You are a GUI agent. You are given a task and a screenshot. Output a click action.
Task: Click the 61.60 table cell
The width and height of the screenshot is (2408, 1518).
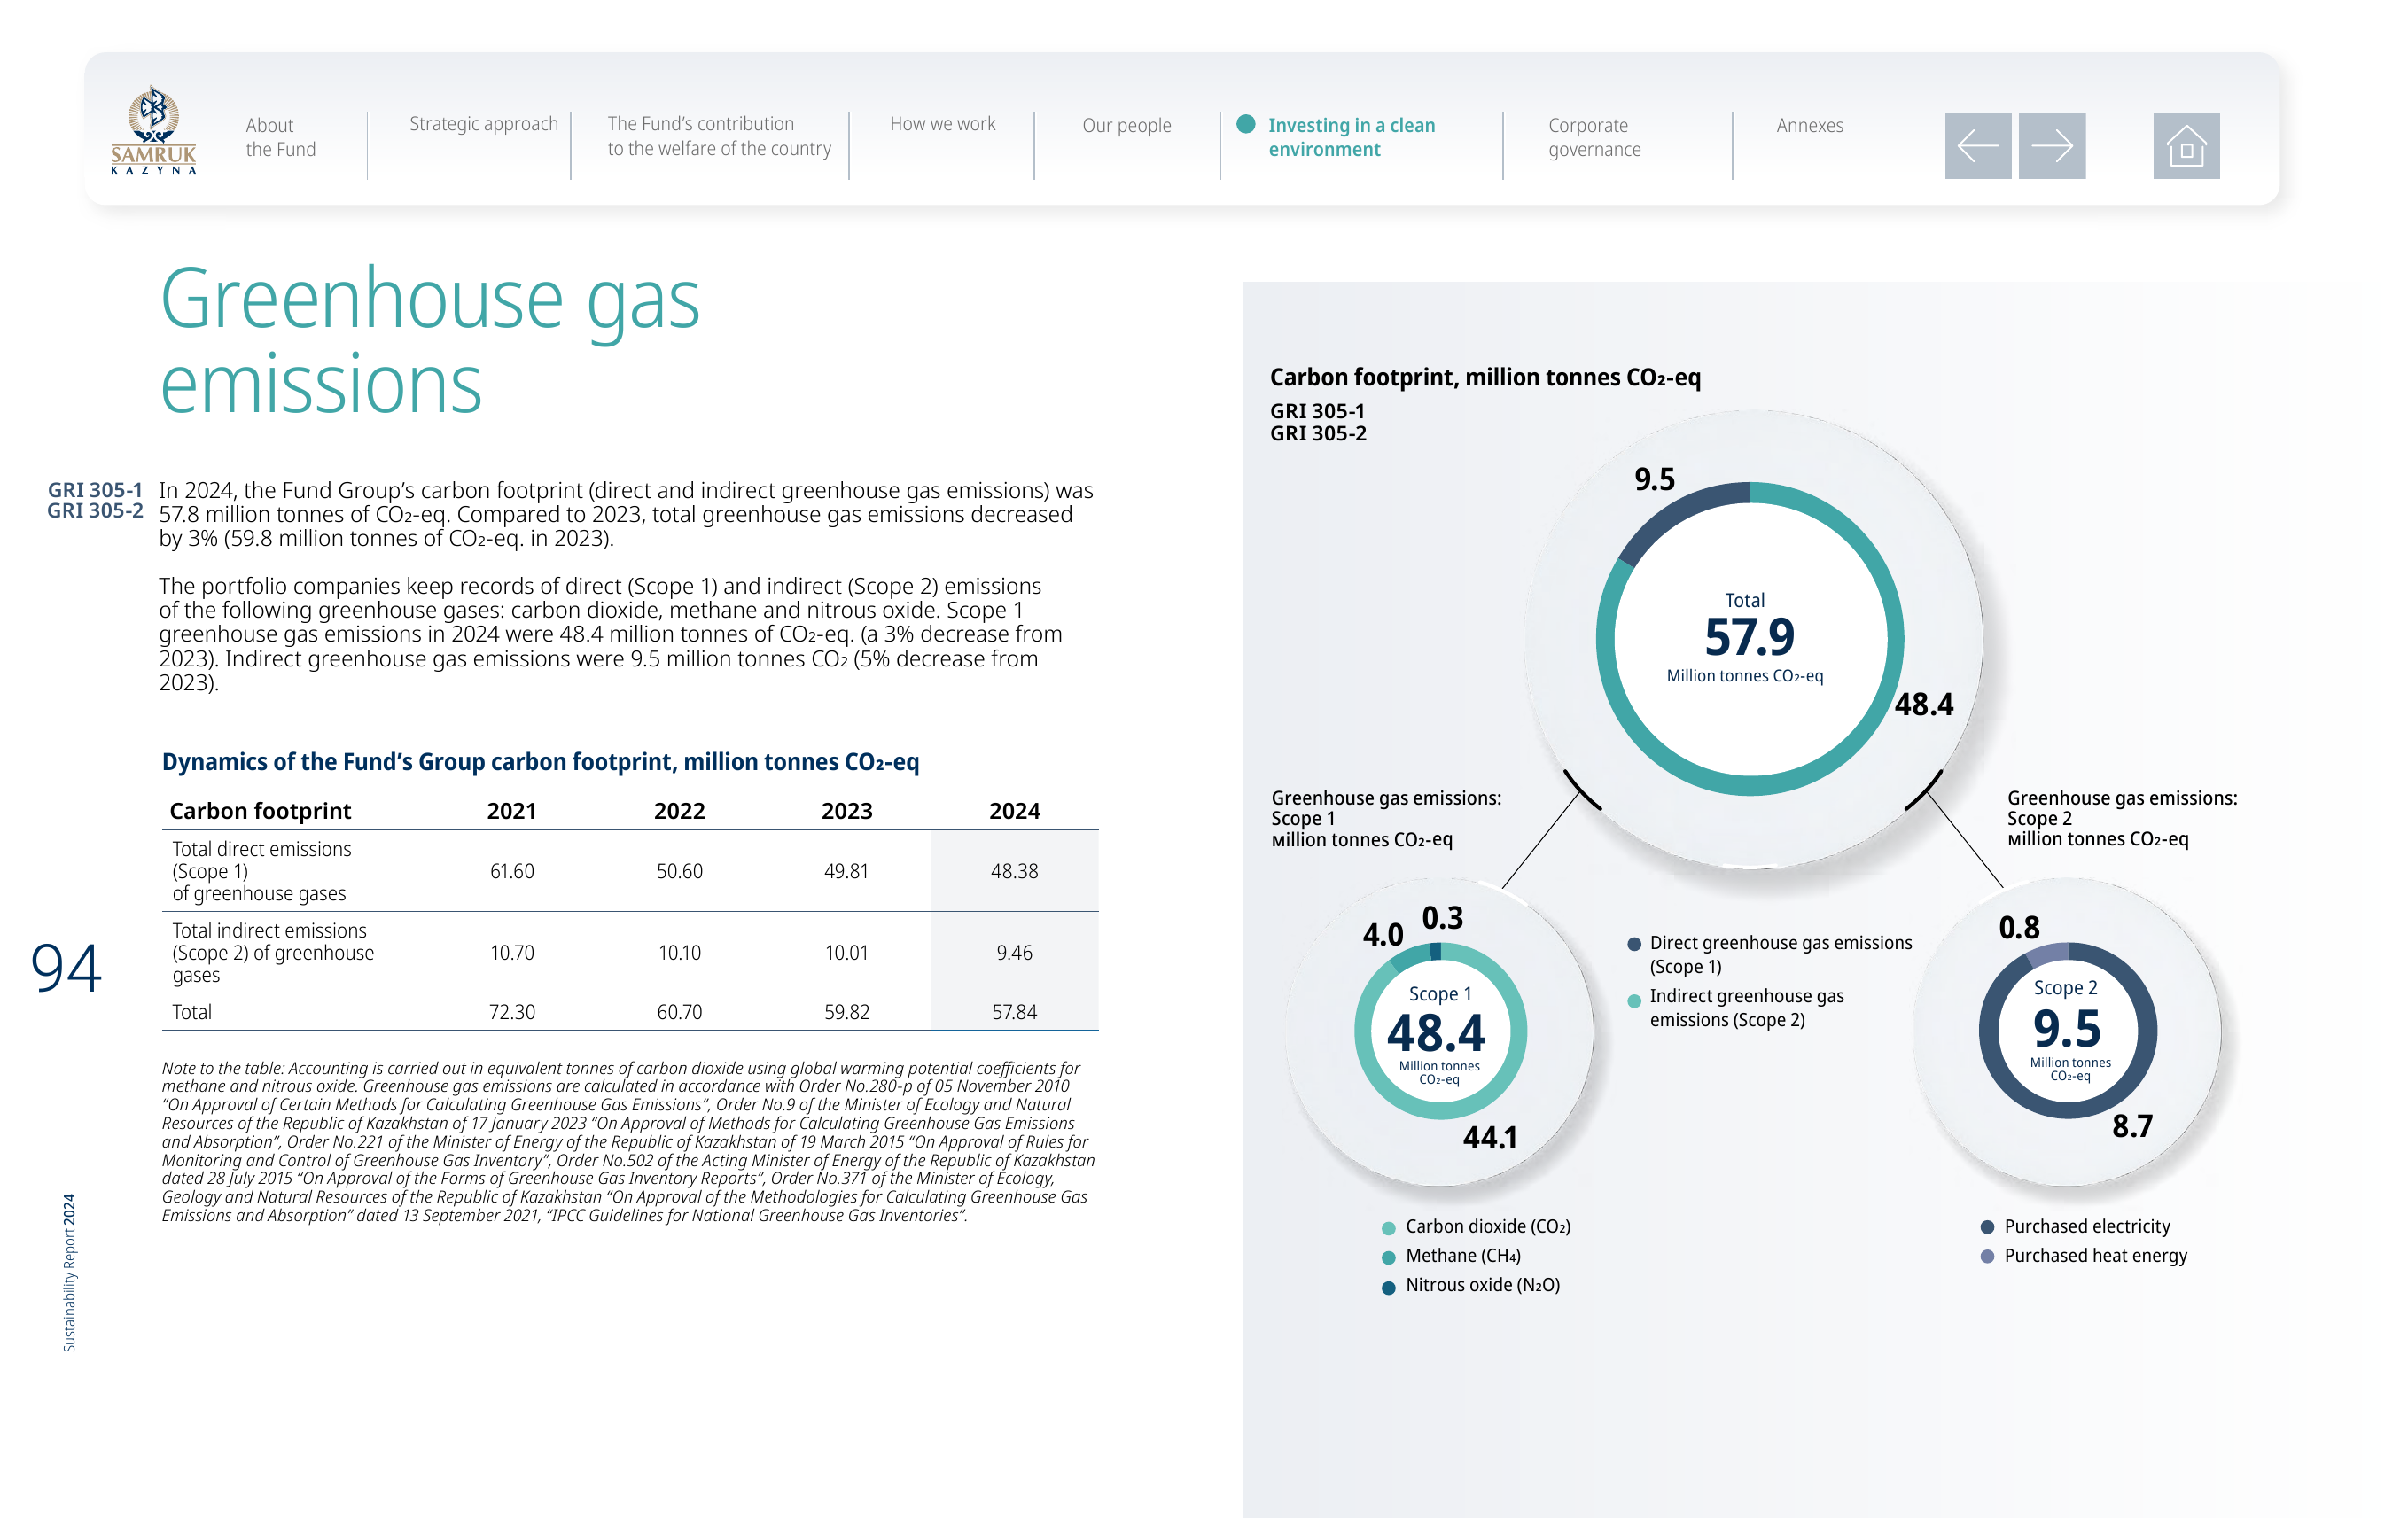[511, 871]
